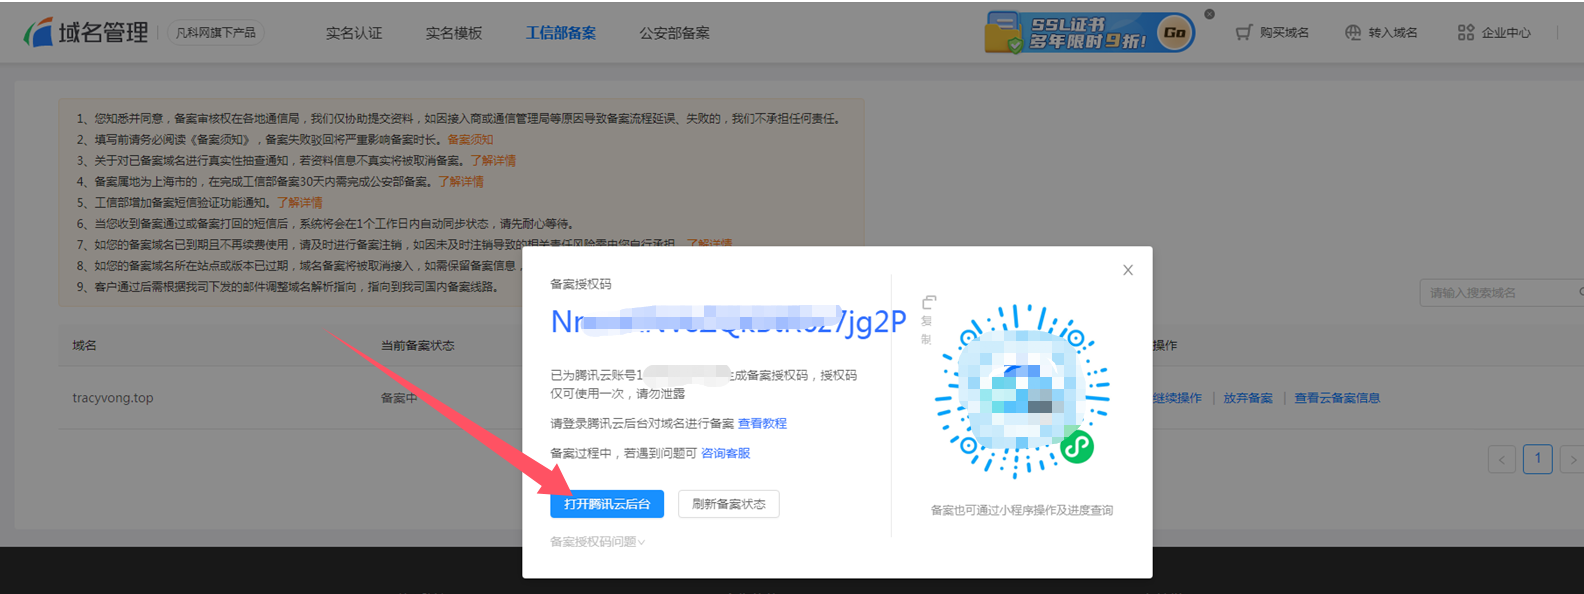Click the 购买域名 link text
This screenshot has width=1584, height=594.
(x=1284, y=33)
